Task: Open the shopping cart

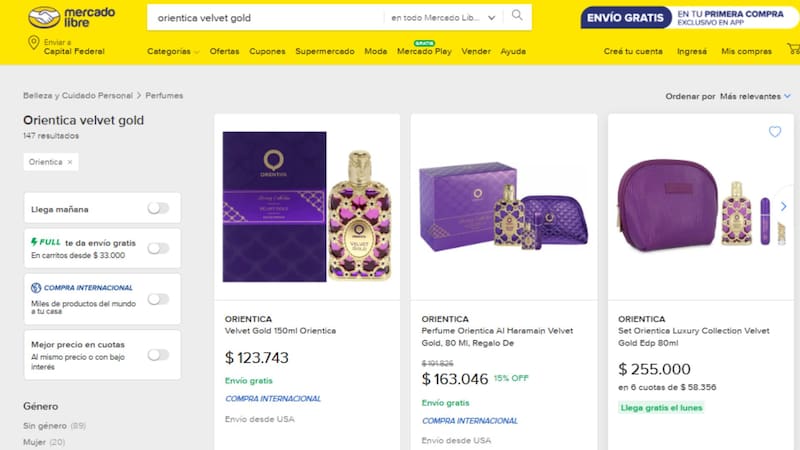Action: (792, 51)
